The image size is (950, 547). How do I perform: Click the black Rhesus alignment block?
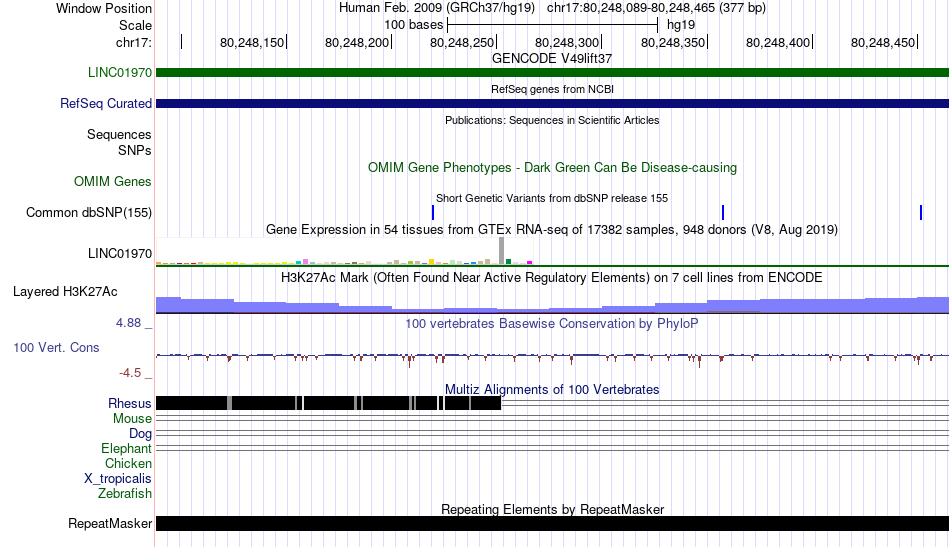pyautogui.click(x=328, y=403)
